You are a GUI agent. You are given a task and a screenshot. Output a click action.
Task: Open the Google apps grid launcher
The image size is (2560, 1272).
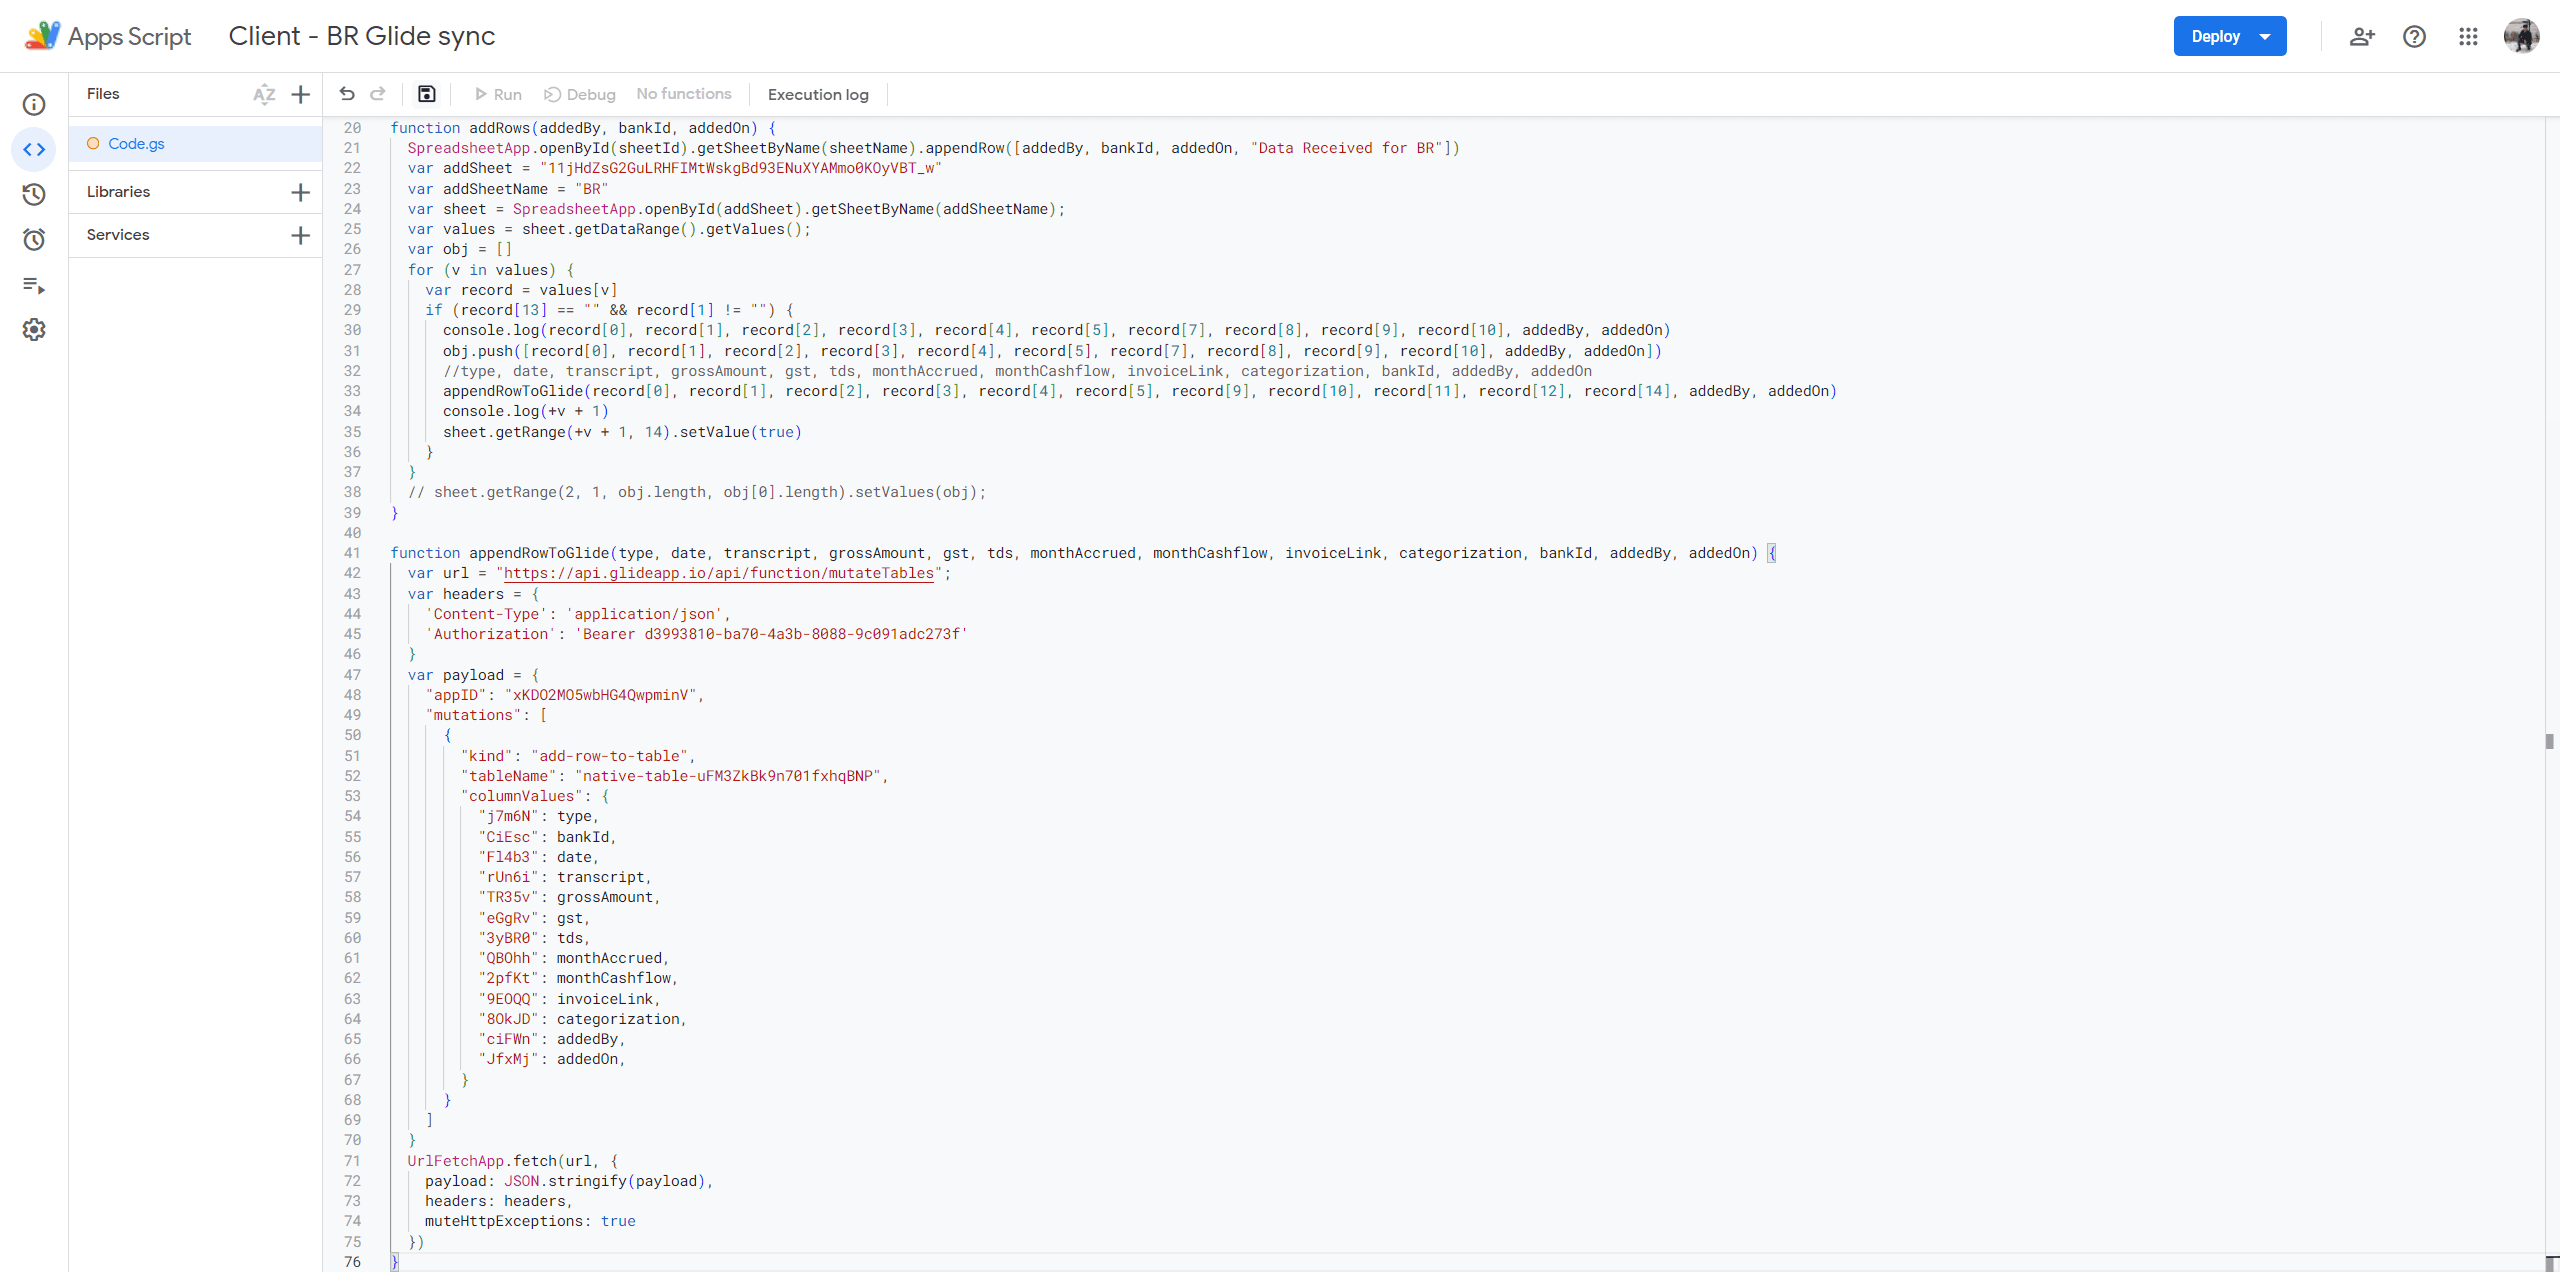pyautogui.click(x=2468, y=36)
